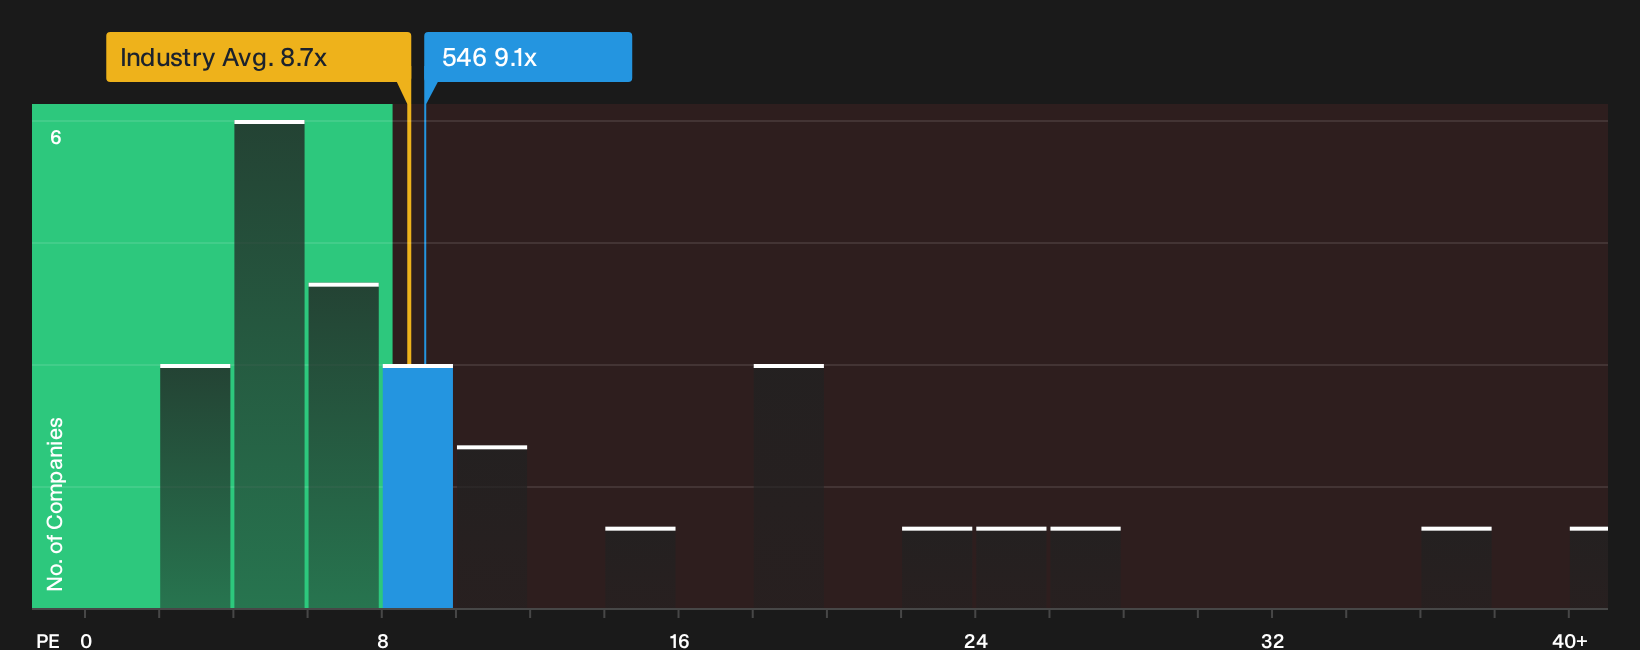Click the bar at the 40+ PE mark
Screen dimensions: 1640x650
click(x=1589, y=568)
